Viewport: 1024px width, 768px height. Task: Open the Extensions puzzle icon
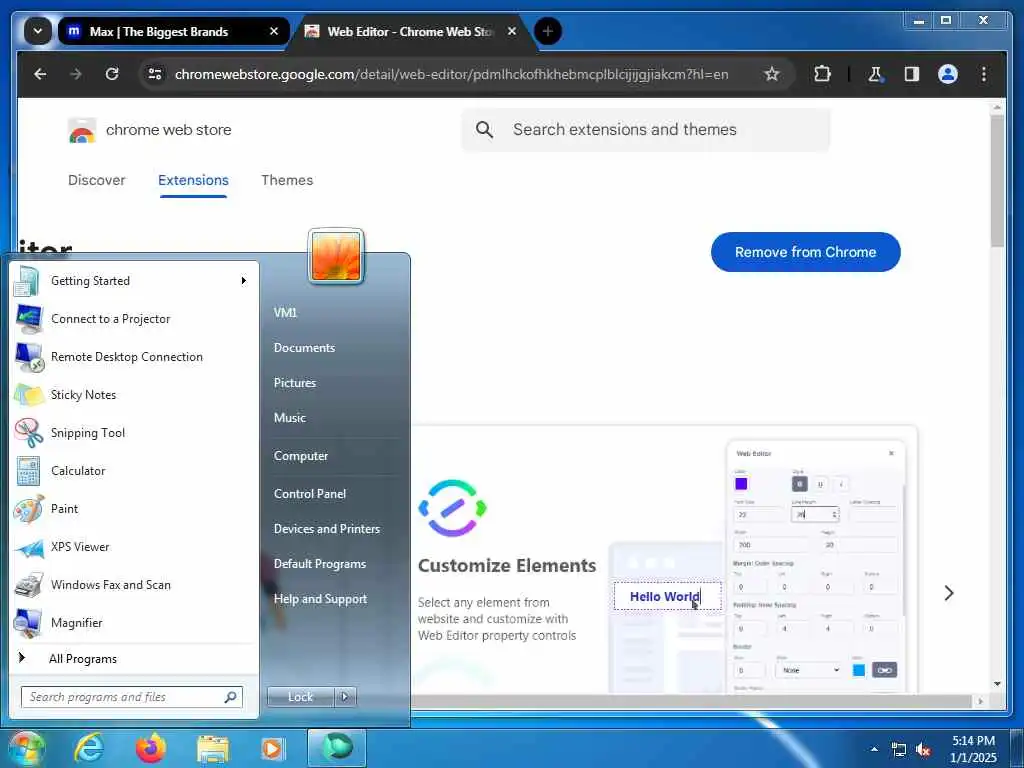[x=822, y=74]
